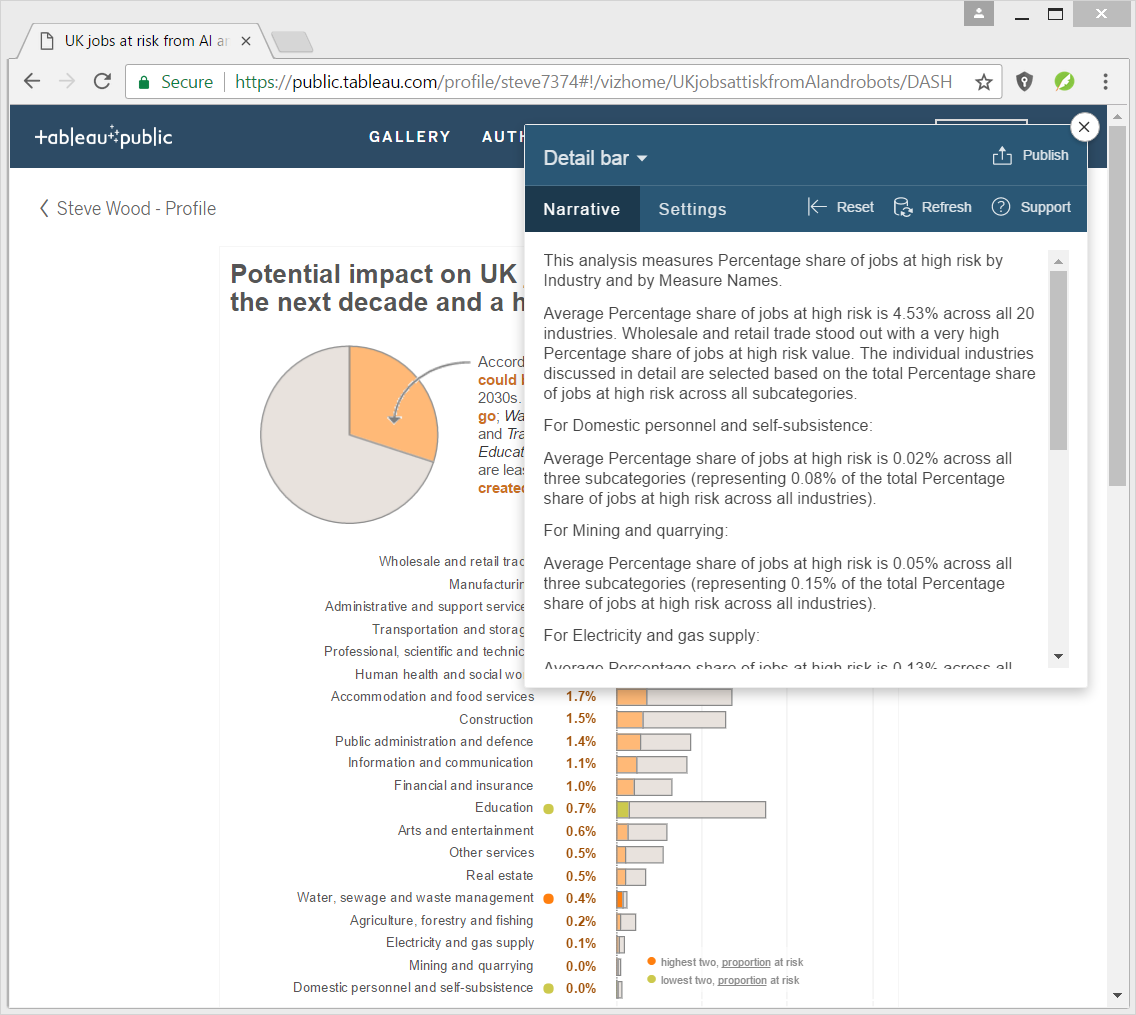This screenshot has height=1015, width=1136.
Task: Open Support via question mark icon
Action: click(1000, 207)
